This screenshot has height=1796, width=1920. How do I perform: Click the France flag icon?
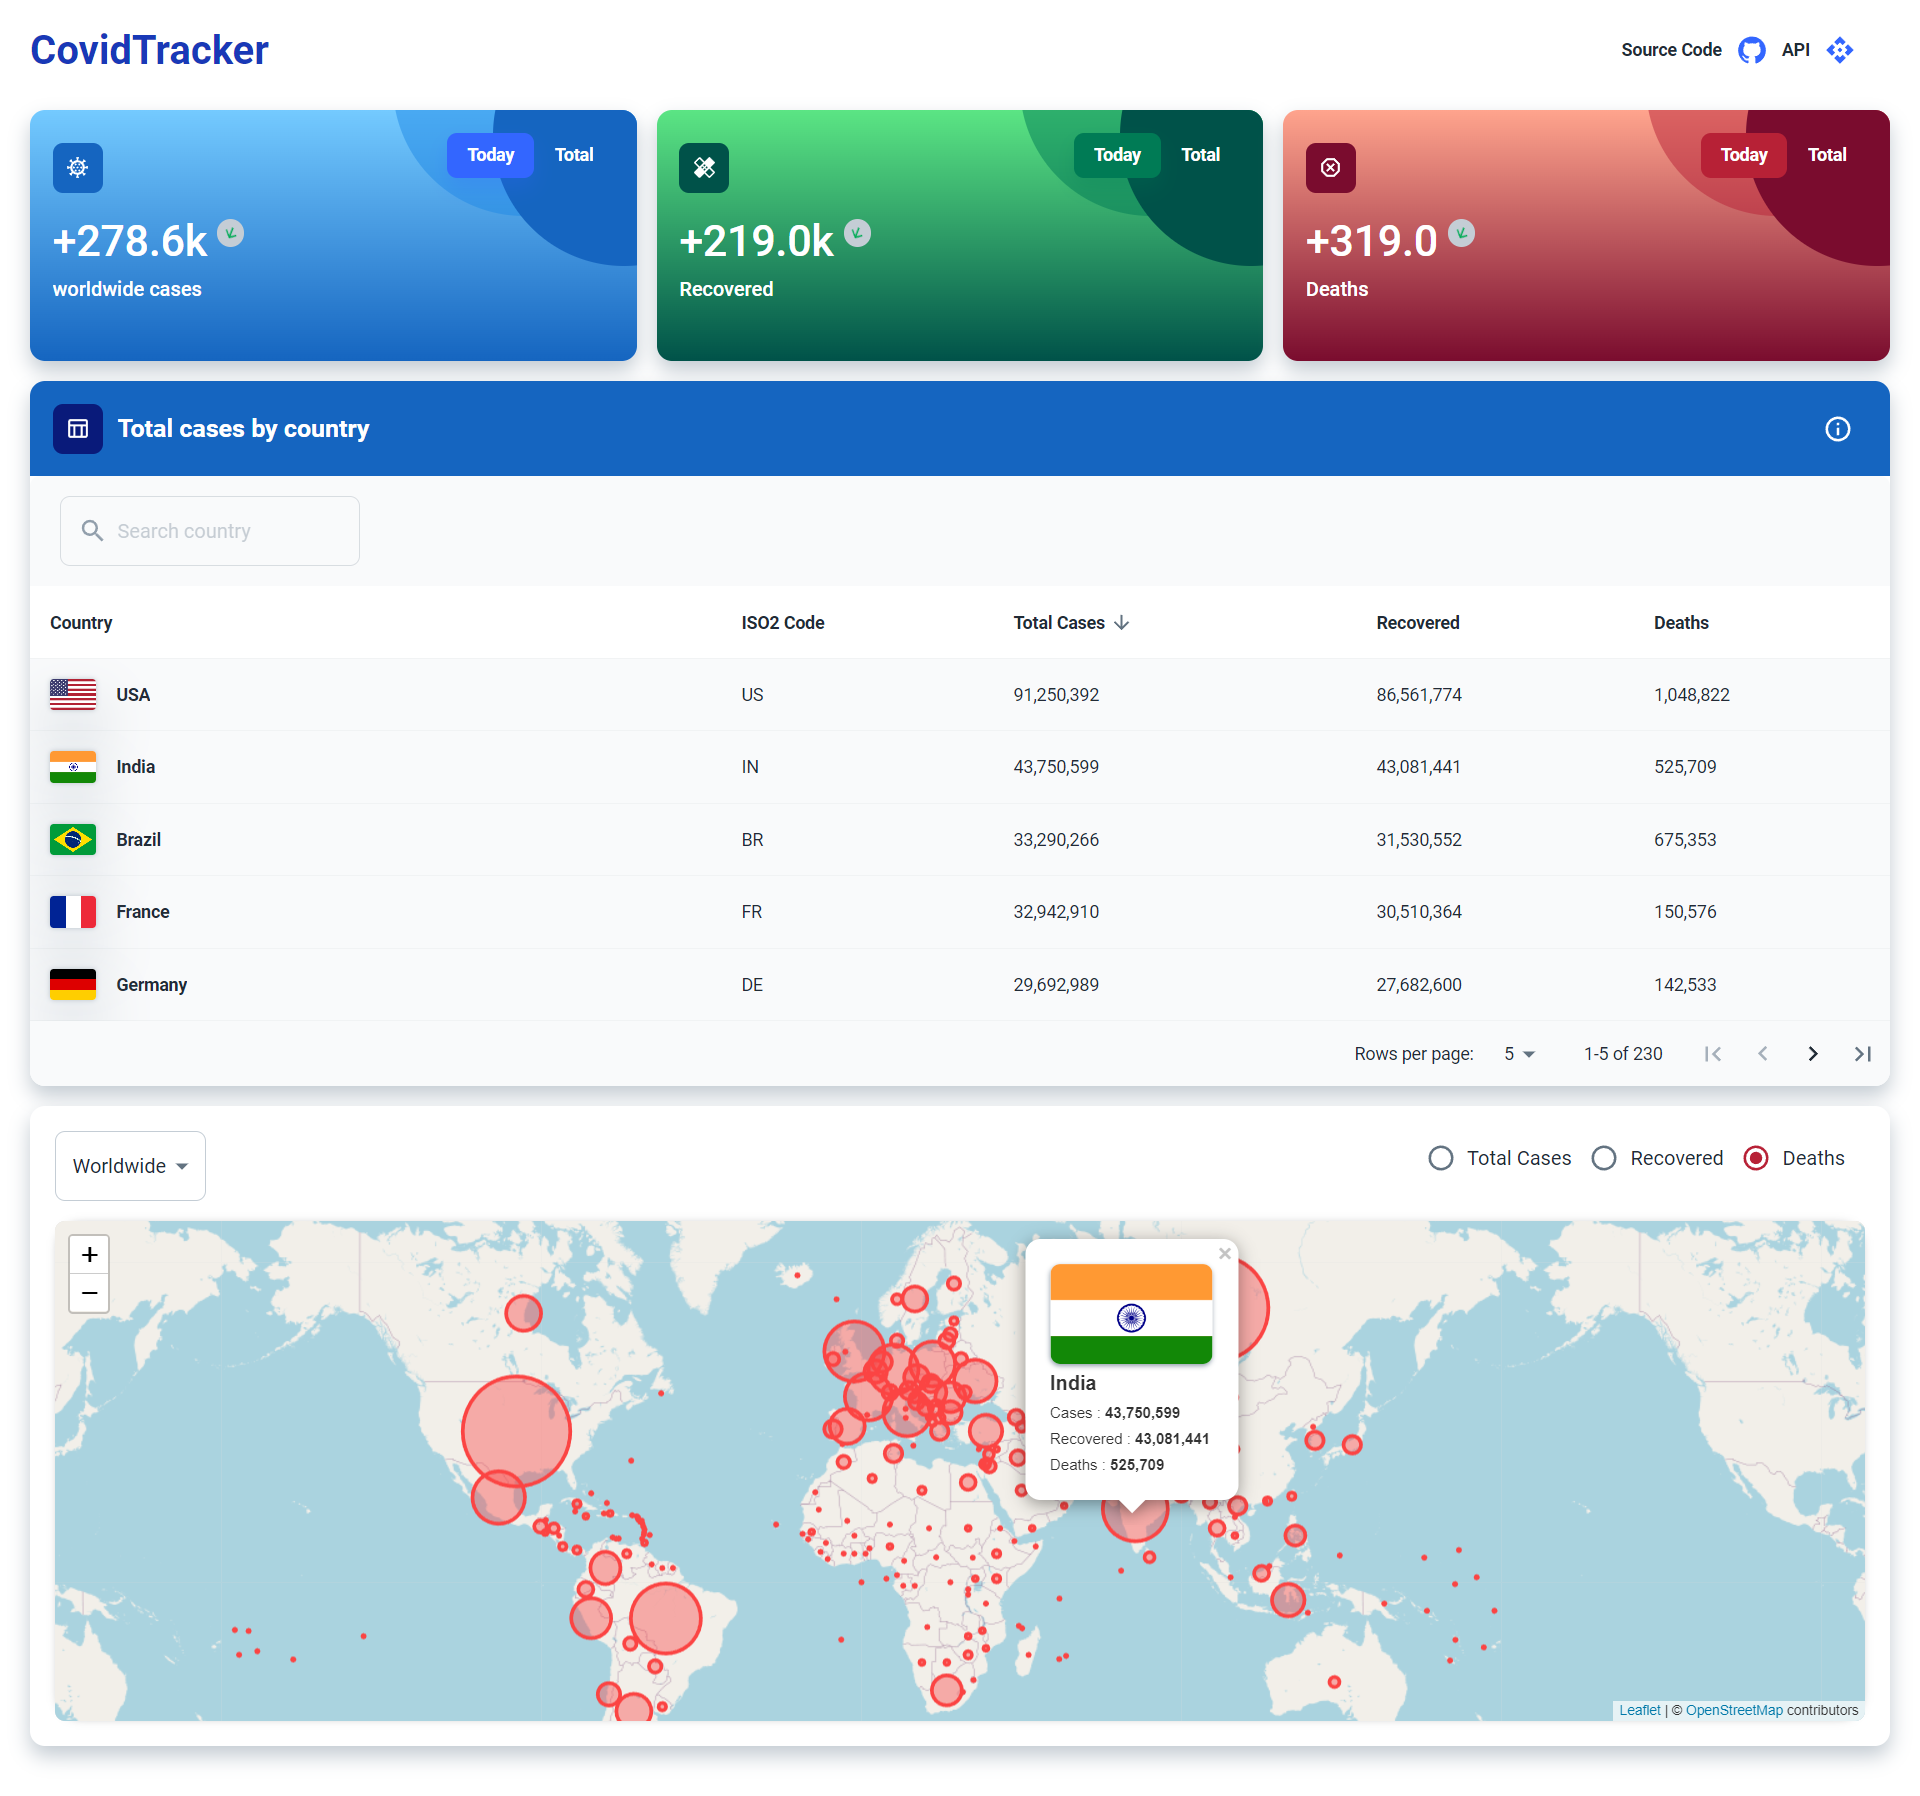[x=73, y=912]
